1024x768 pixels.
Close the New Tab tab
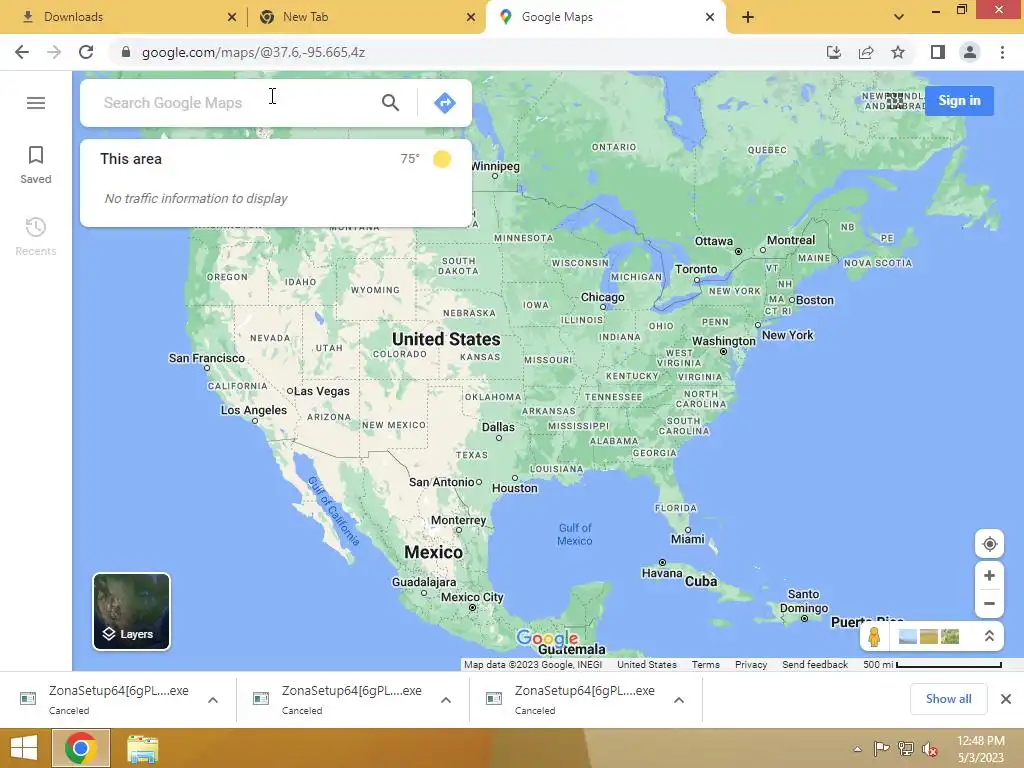471,17
